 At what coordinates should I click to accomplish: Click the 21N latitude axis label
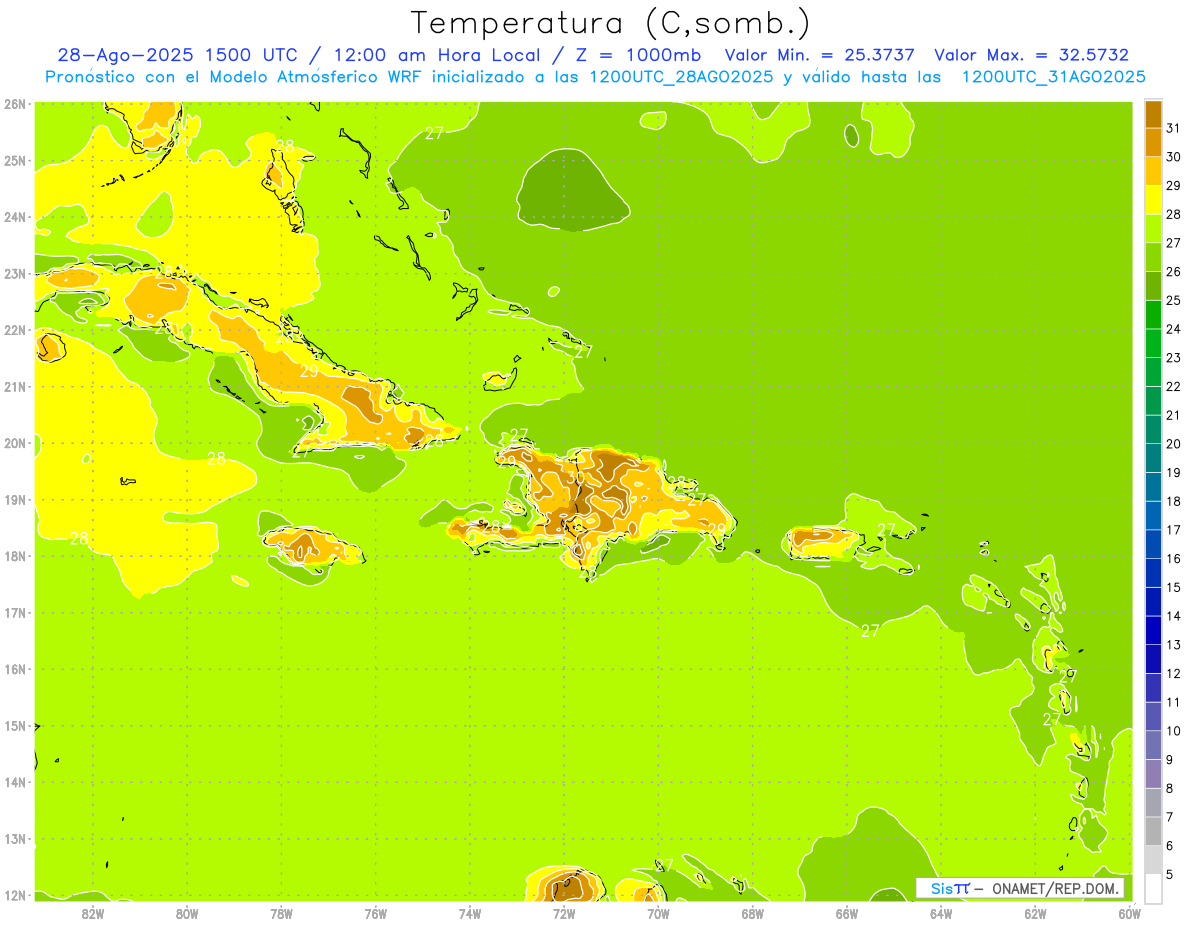click(x=14, y=387)
